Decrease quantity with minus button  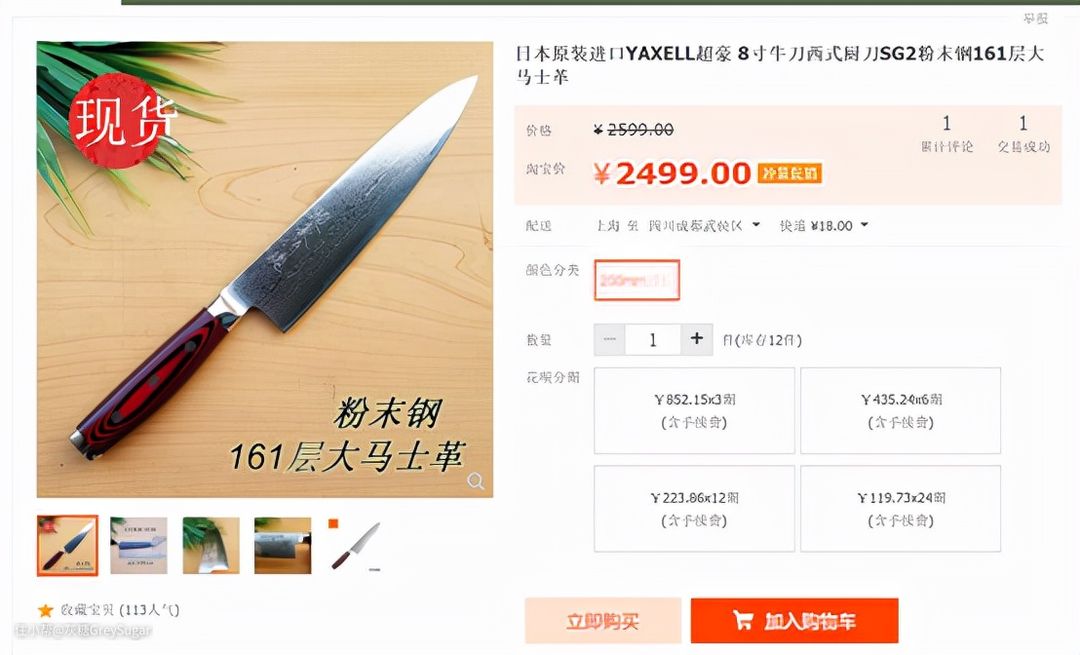click(610, 339)
